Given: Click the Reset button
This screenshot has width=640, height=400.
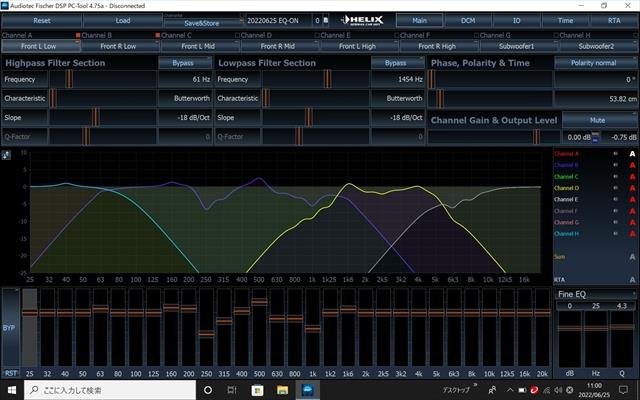Looking at the screenshot, I should [42, 20].
